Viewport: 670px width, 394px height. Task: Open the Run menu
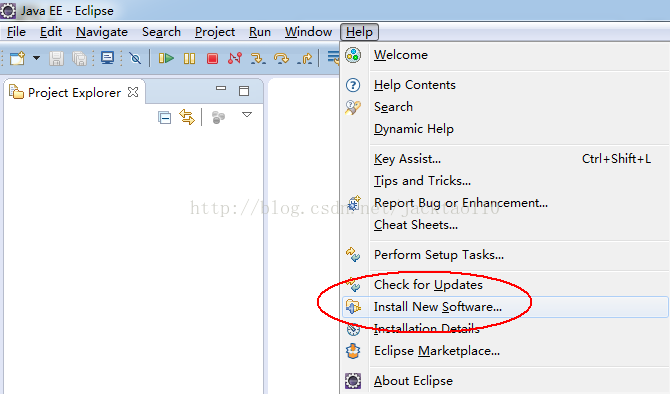(x=260, y=32)
